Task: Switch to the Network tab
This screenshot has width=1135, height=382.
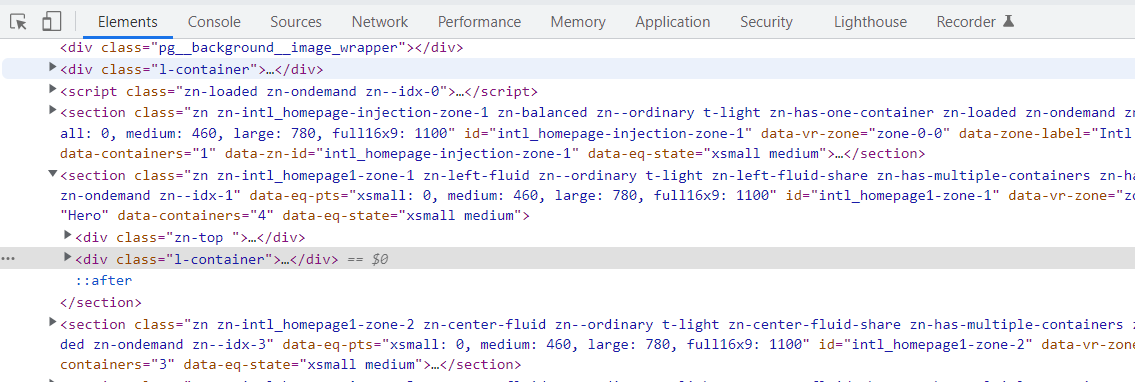Action: click(x=380, y=22)
